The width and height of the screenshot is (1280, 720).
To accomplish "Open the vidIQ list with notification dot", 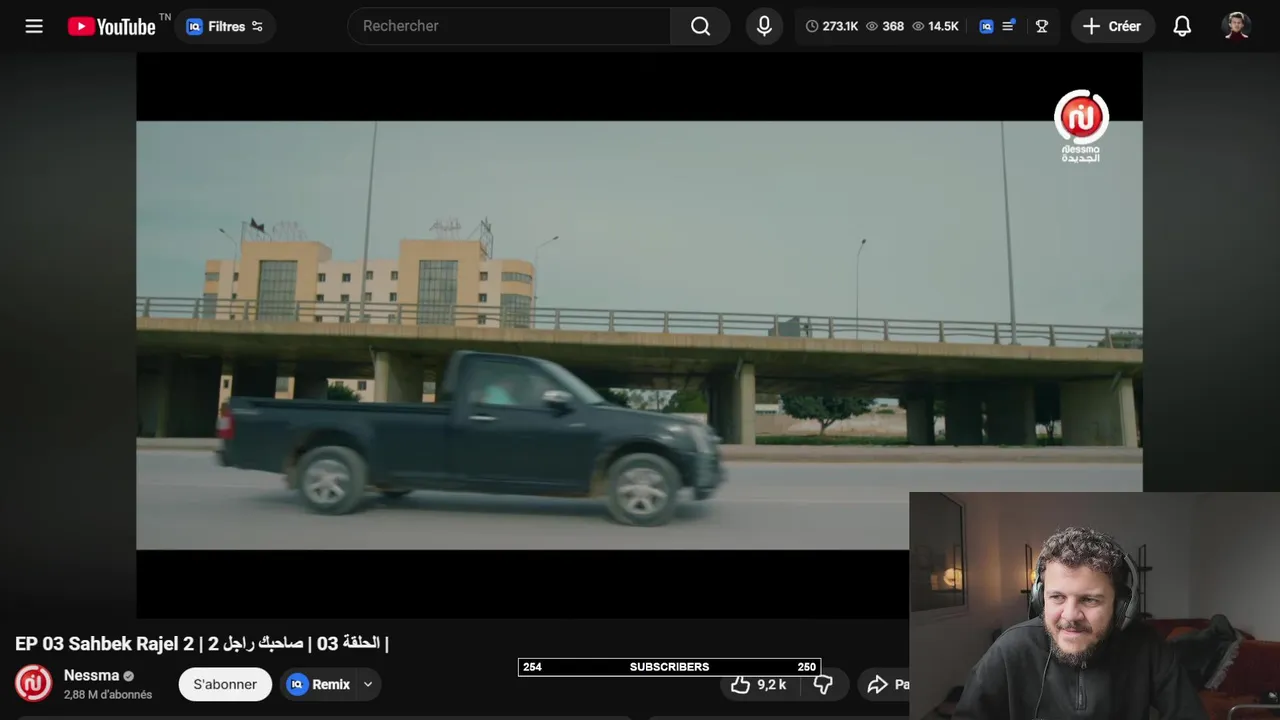I will (1009, 26).
